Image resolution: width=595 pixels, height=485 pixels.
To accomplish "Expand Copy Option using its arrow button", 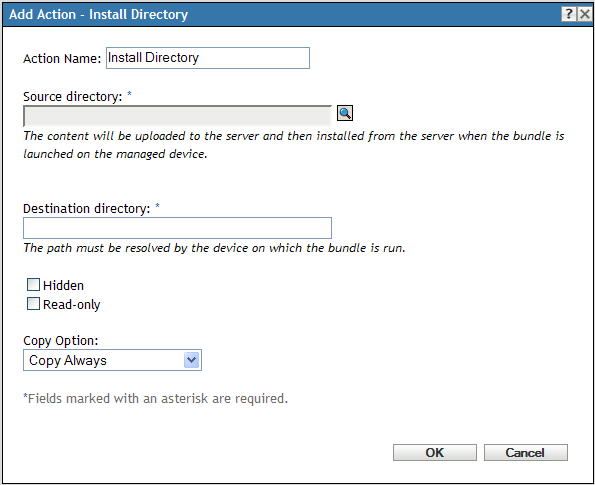I will pyautogui.click(x=192, y=360).
